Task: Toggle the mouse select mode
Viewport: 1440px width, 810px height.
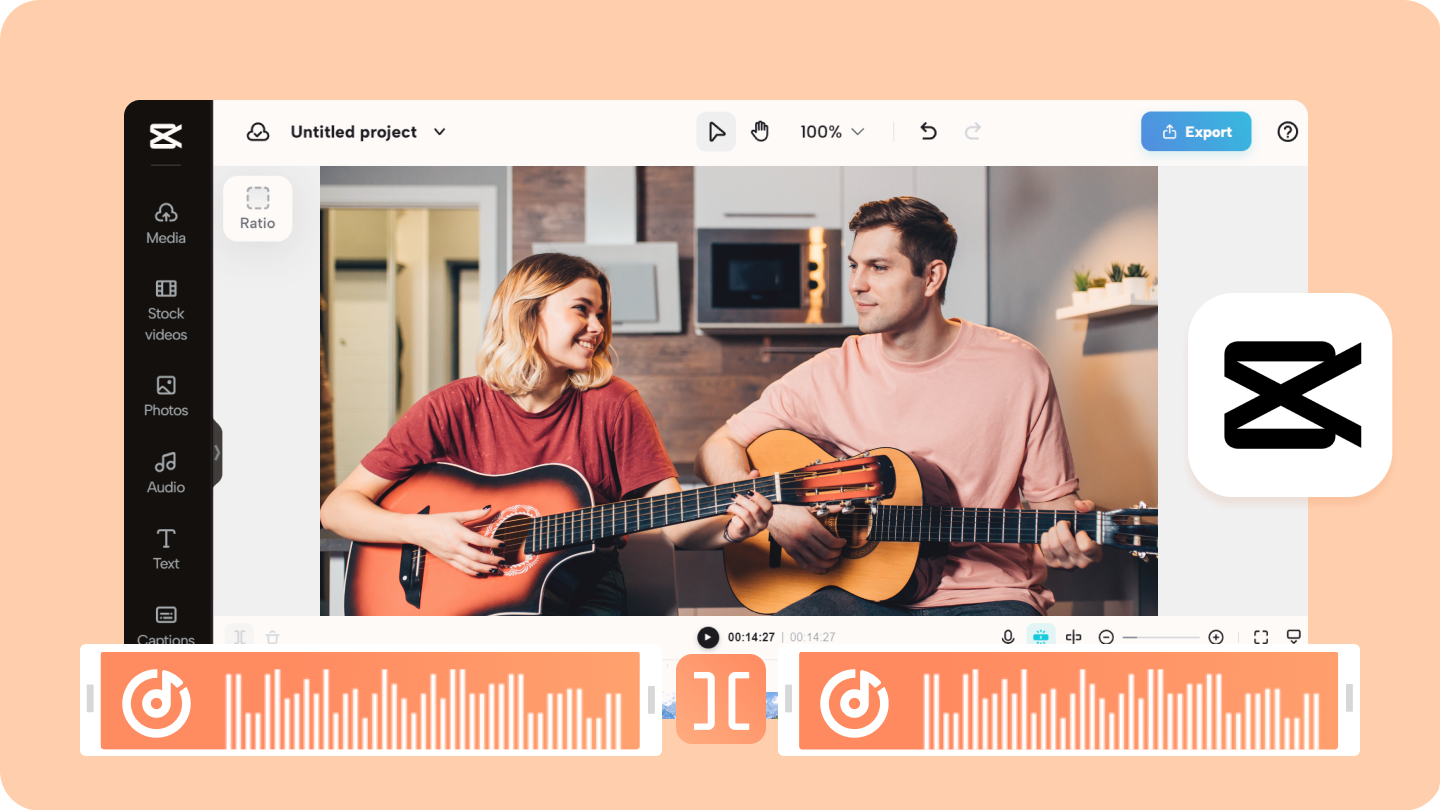Action: pos(716,131)
